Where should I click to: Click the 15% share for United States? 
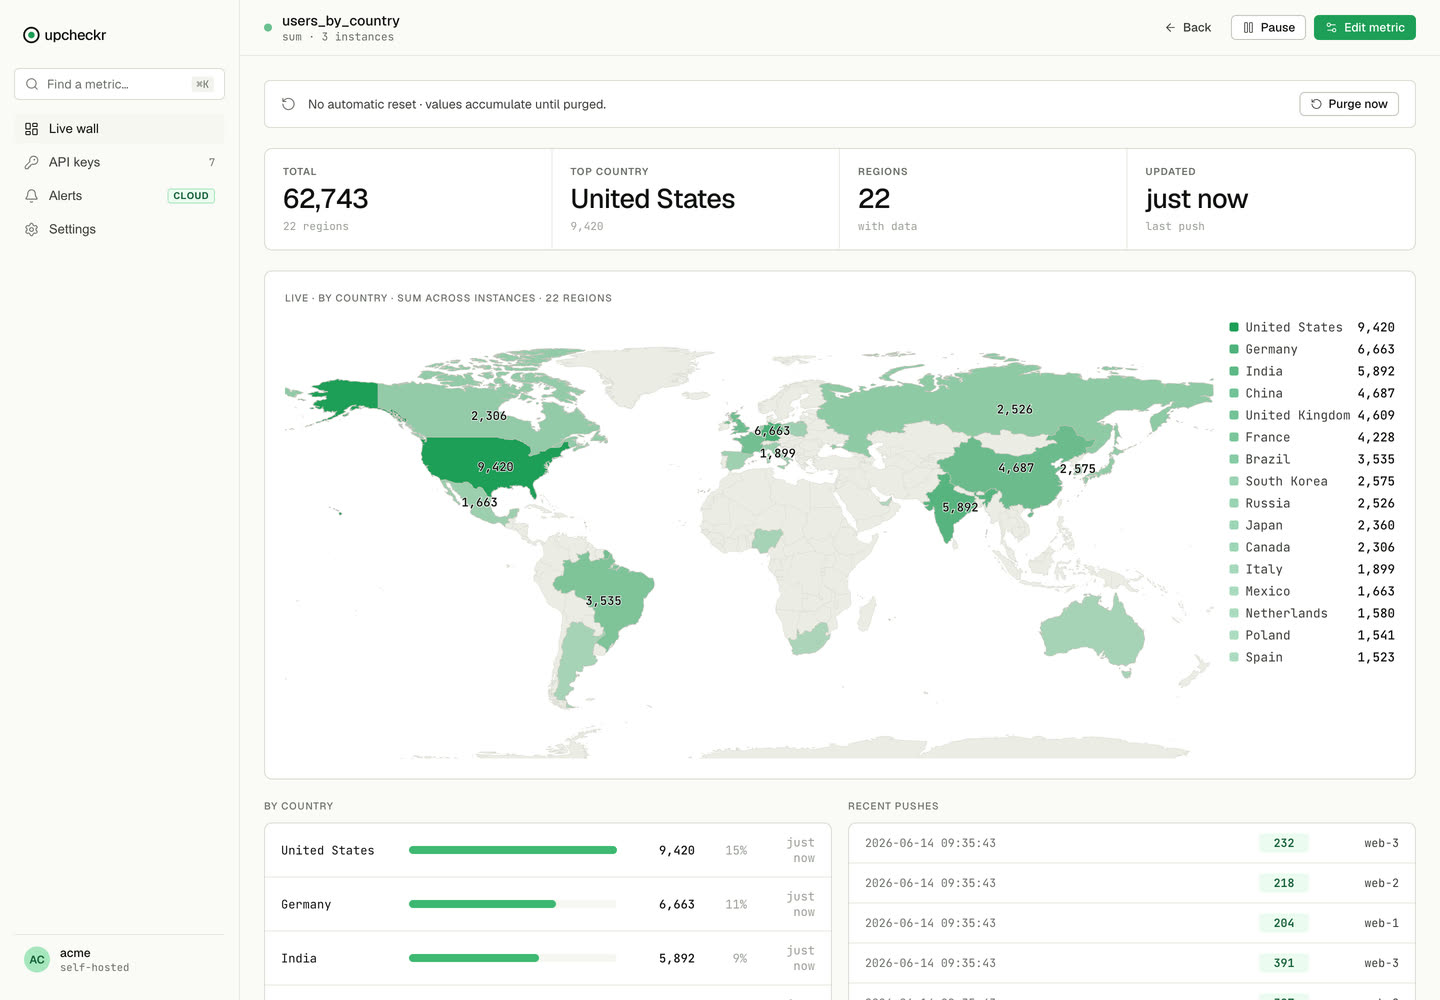[x=736, y=850]
